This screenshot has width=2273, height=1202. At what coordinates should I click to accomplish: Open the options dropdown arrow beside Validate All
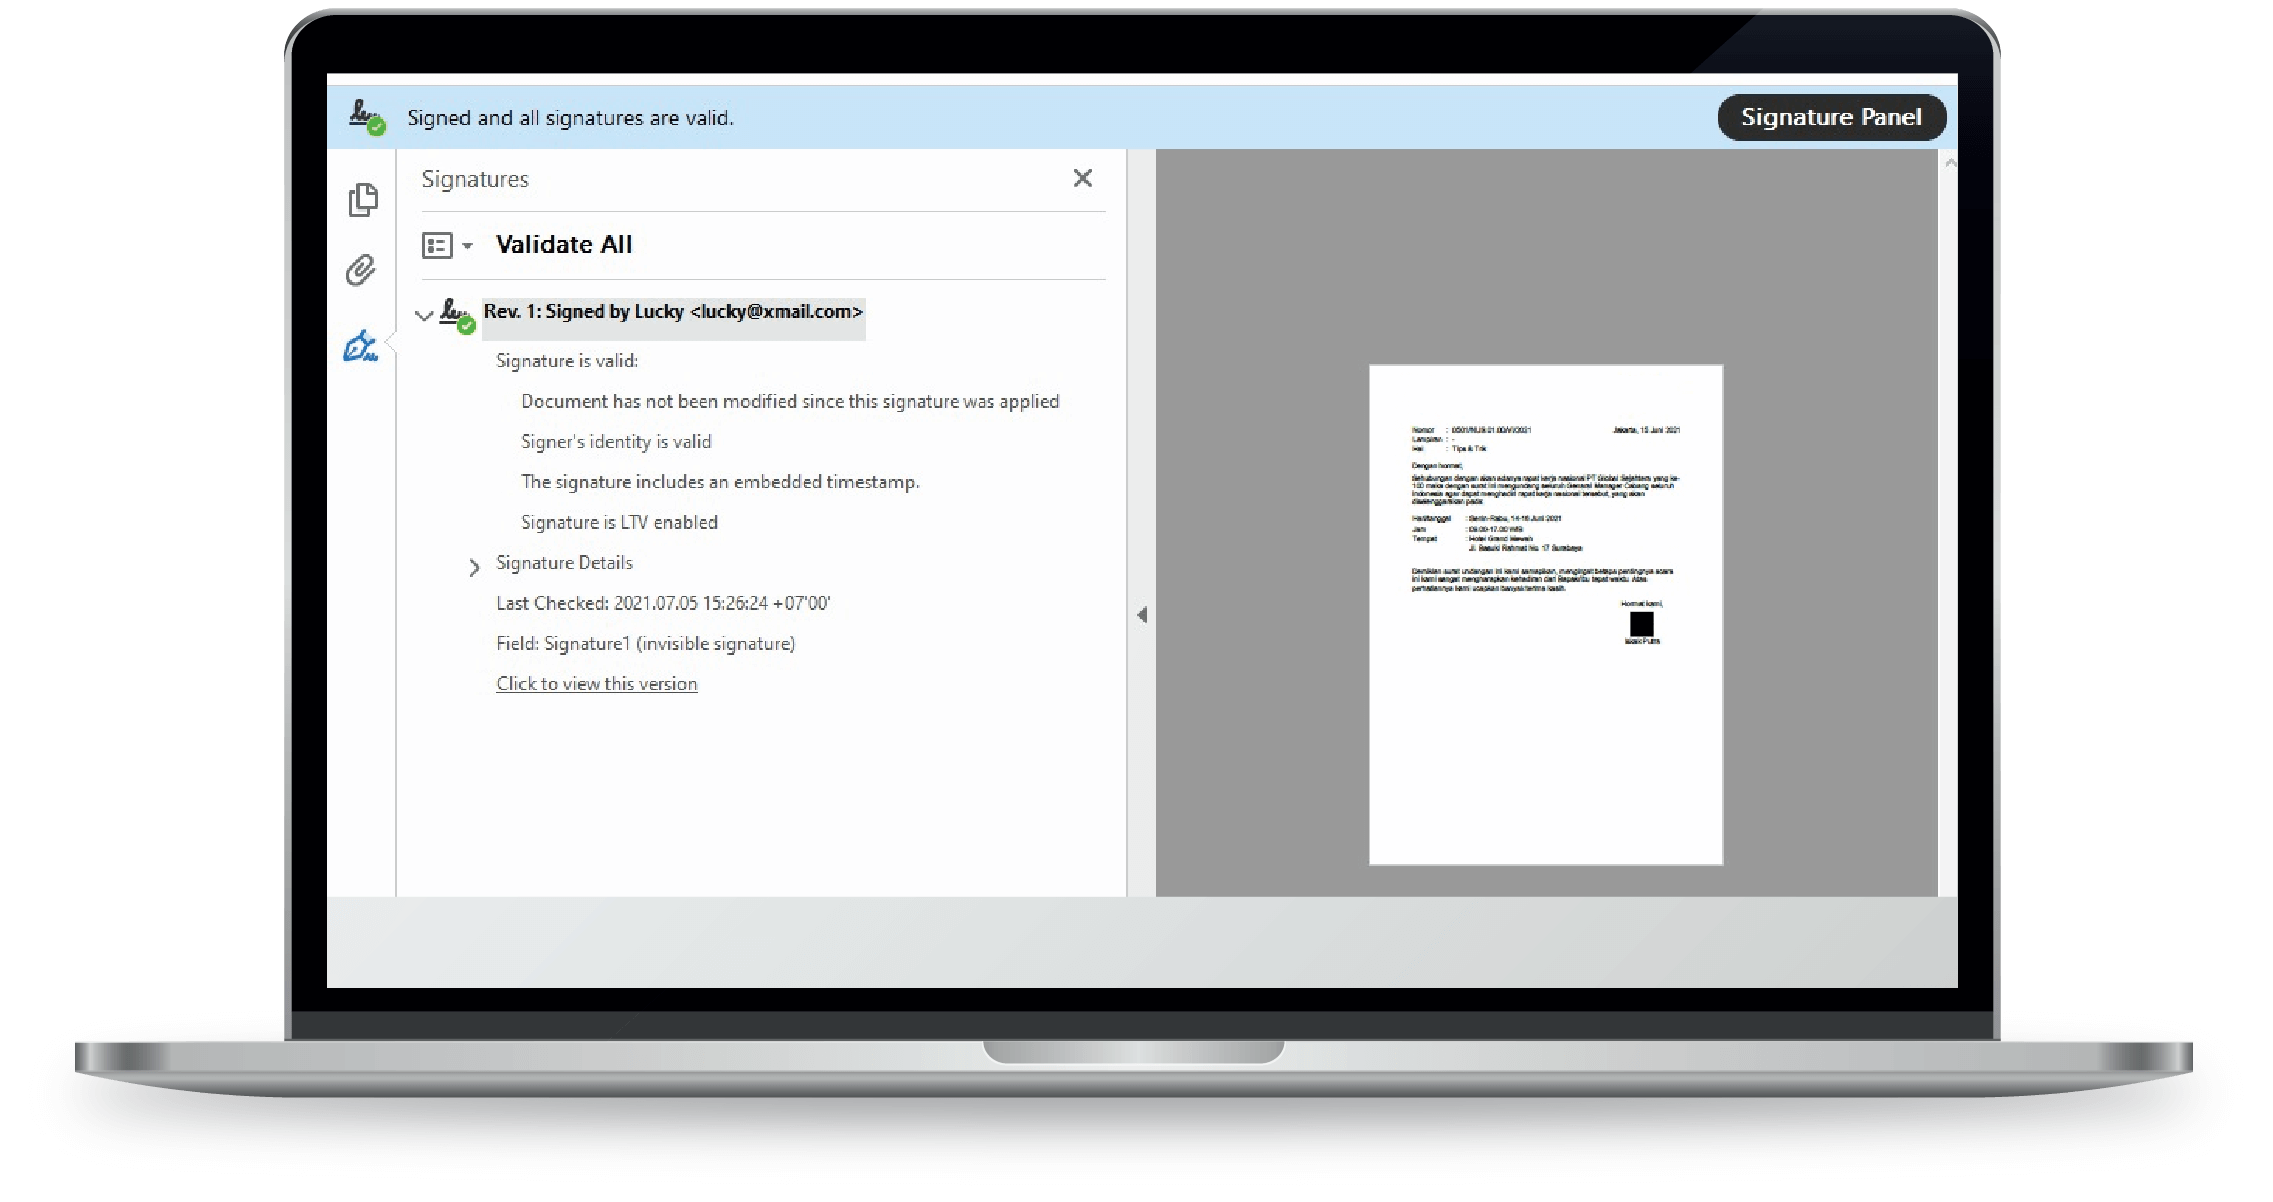pyautogui.click(x=467, y=246)
